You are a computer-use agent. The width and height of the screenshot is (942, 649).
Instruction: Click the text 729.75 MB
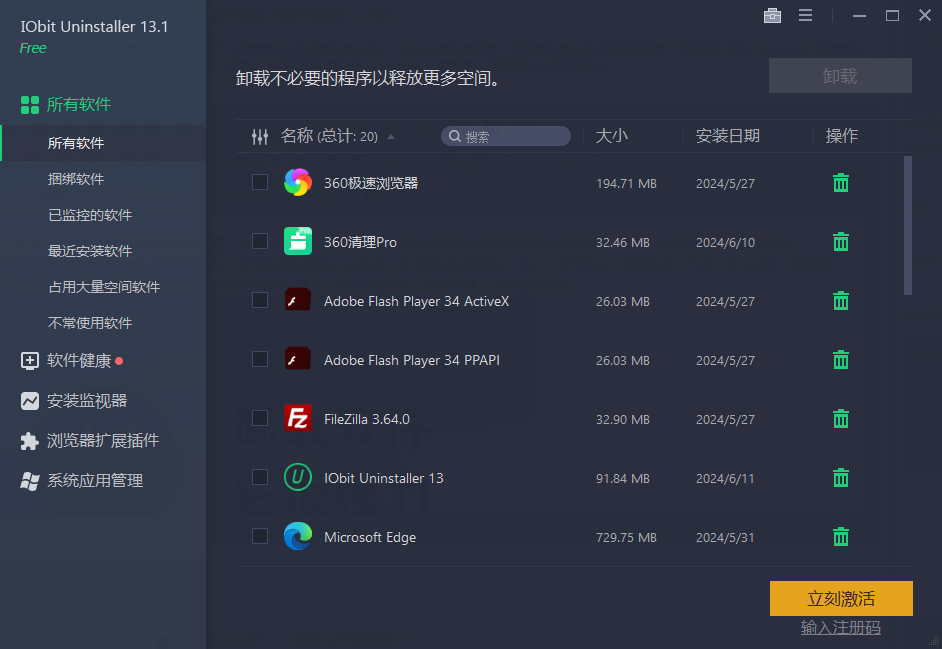tap(626, 537)
